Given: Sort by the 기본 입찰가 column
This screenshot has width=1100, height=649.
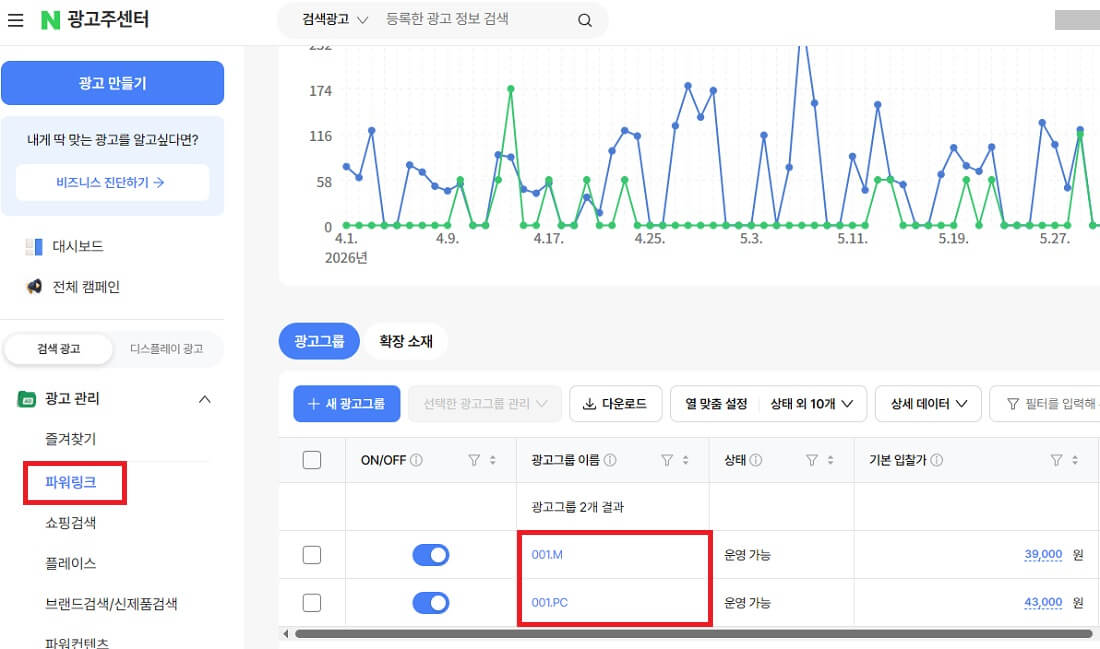Looking at the screenshot, I should (x=1075, y=460).
